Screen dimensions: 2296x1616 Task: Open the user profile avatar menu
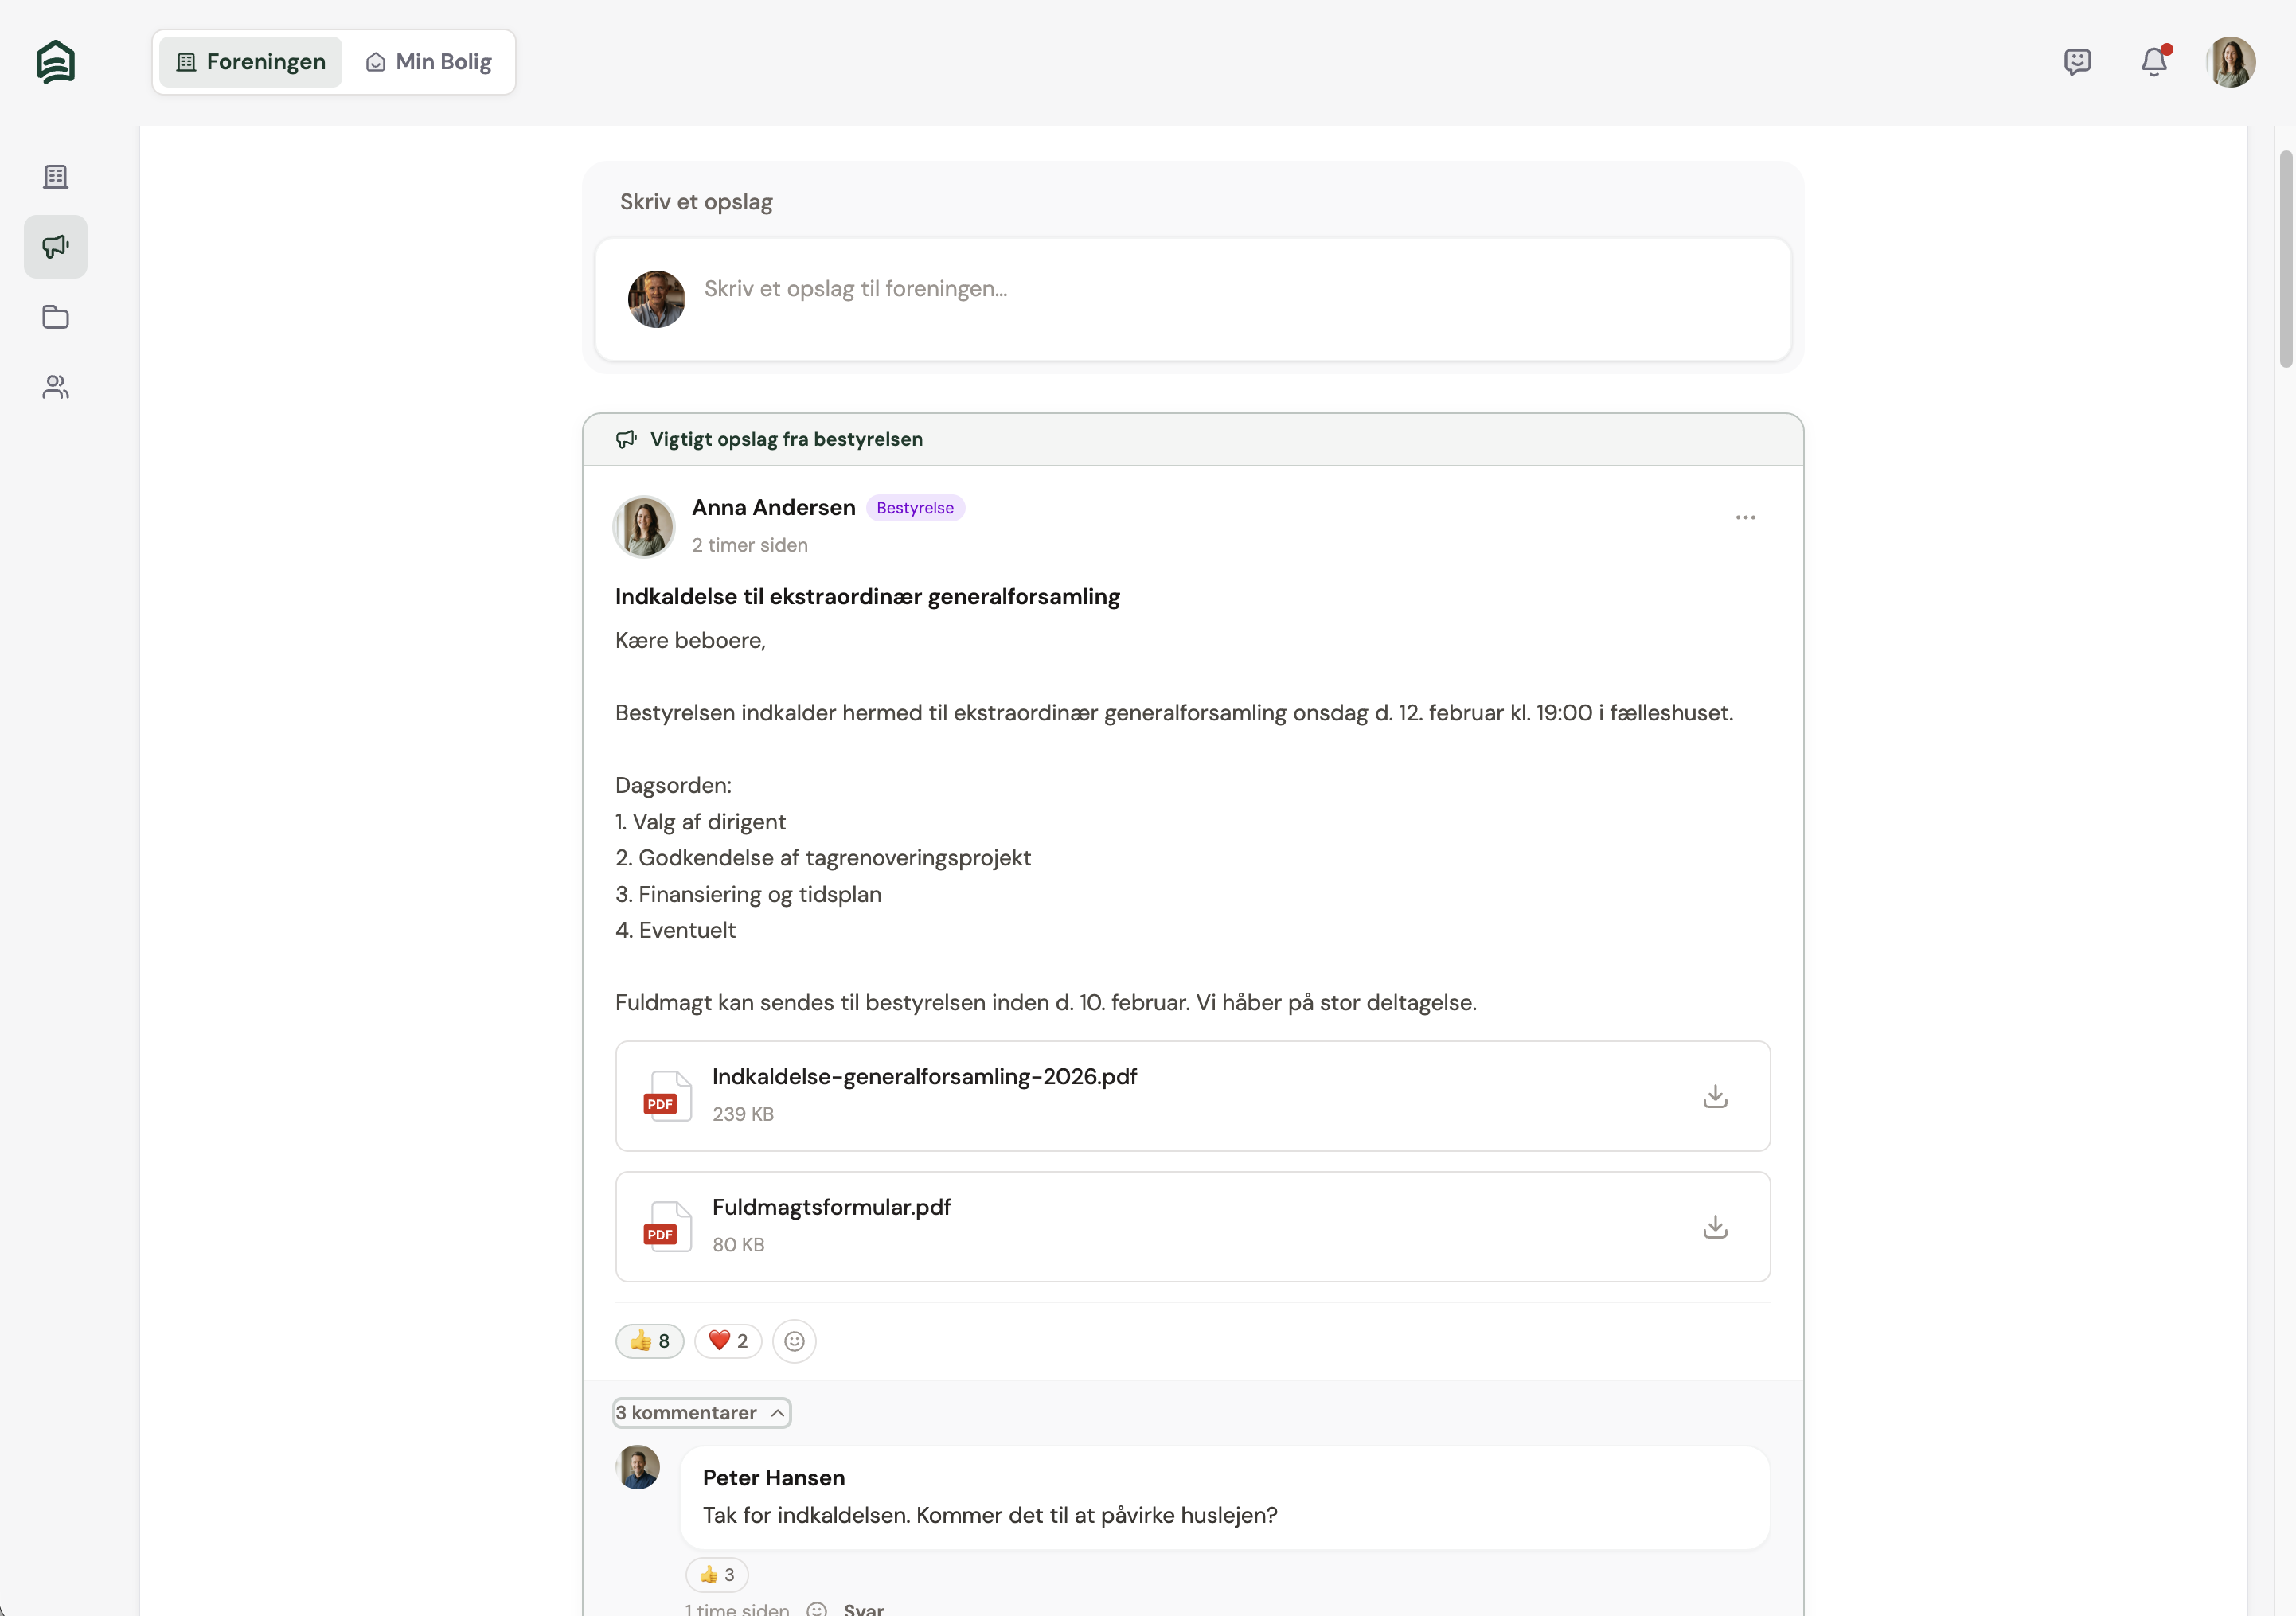(2231, 62)
